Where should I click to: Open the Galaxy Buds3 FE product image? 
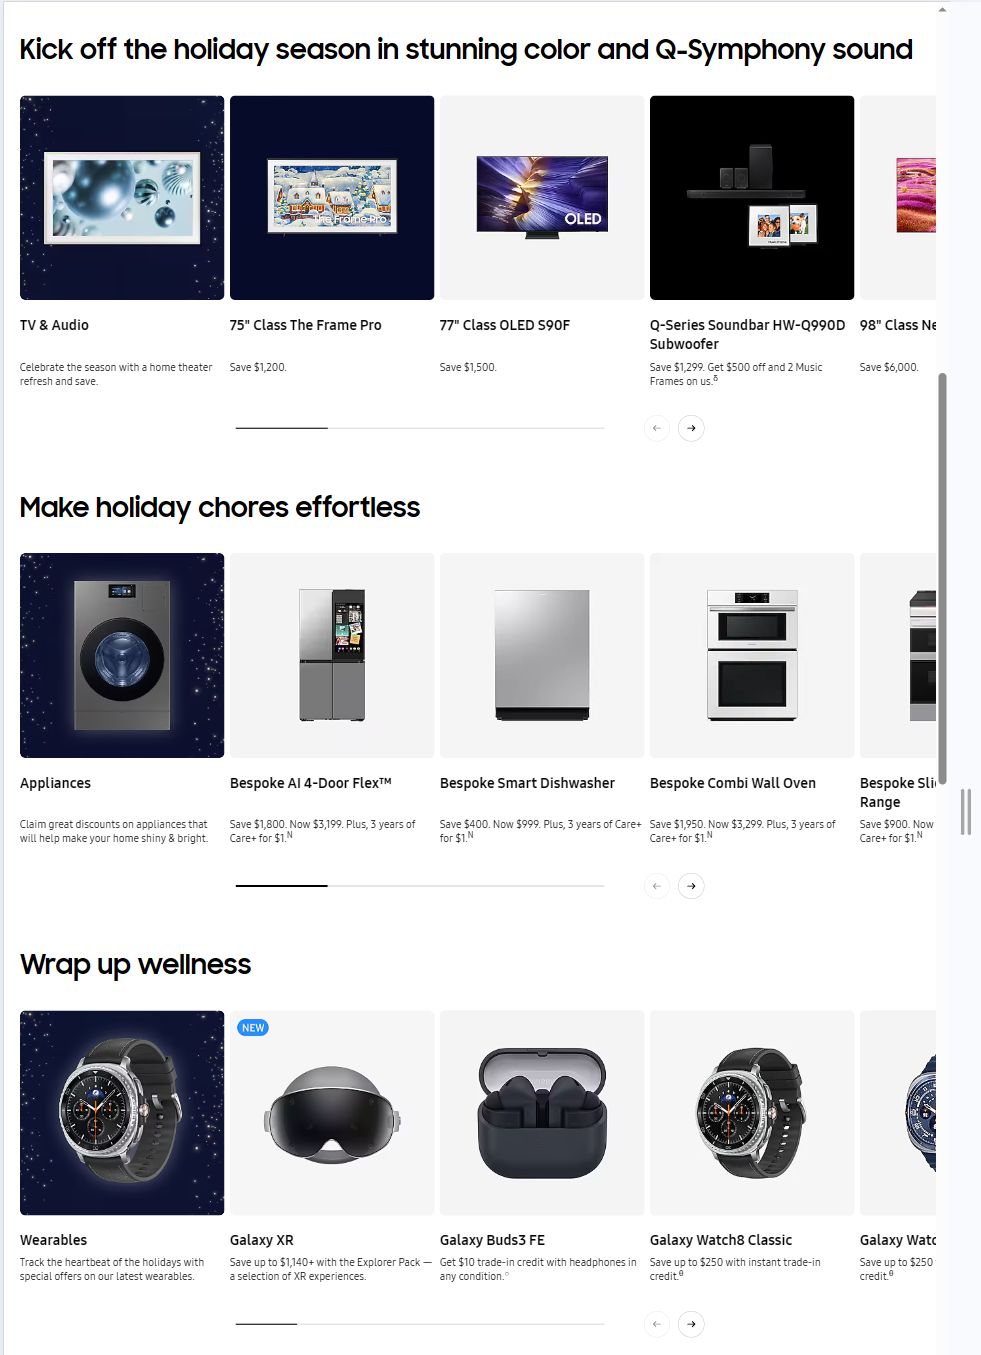(542, 1113)
